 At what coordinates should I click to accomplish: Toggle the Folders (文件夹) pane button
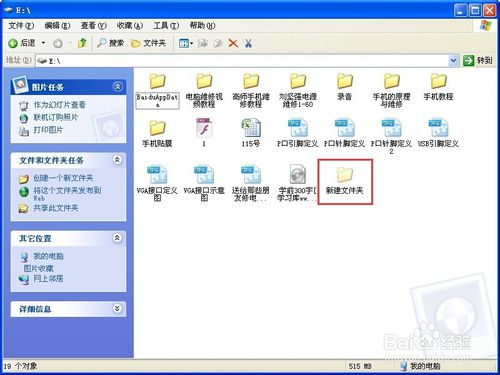click(148, 43)
